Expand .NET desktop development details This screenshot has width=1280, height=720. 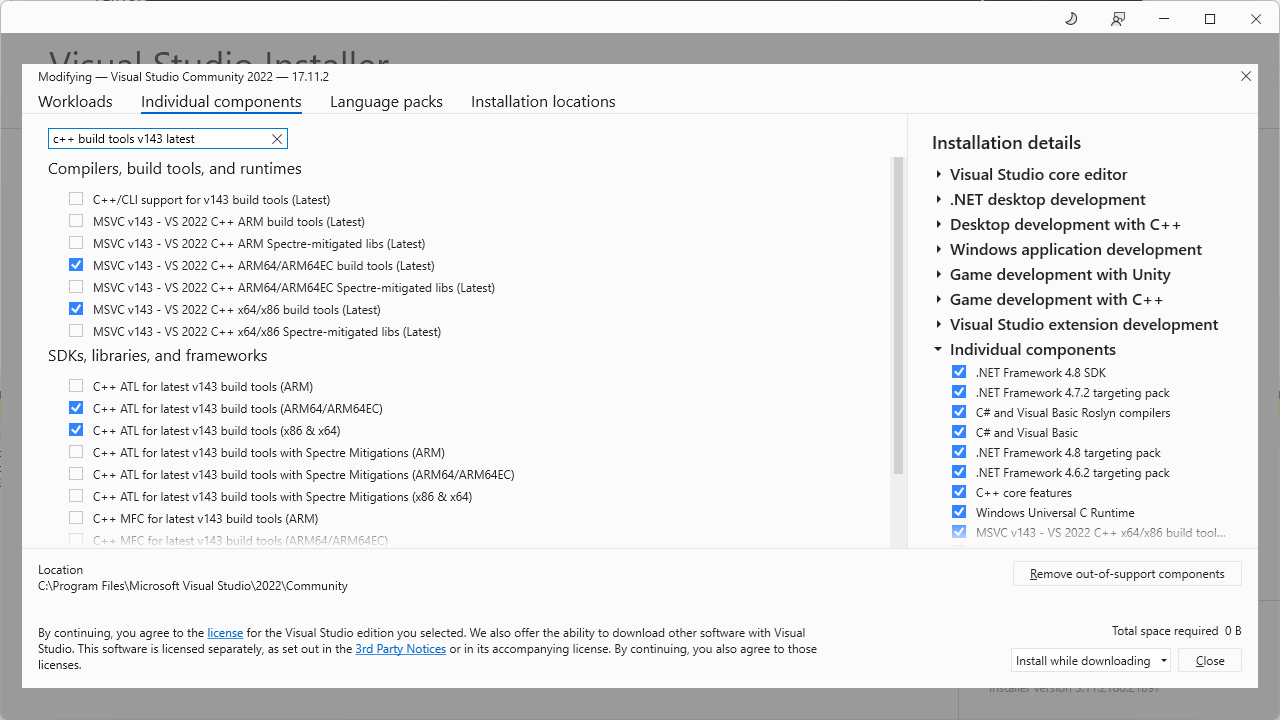(938, 200)
